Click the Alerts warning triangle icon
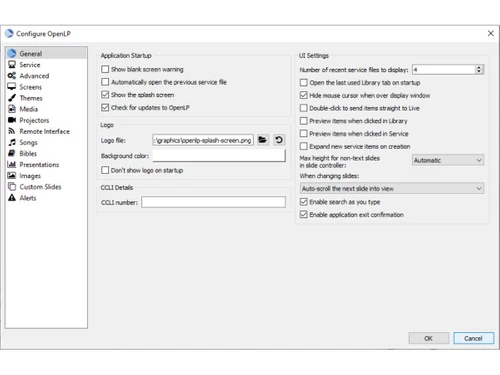Image resolution: width=500 pixels, height=375 pixels. pos(12,198)
